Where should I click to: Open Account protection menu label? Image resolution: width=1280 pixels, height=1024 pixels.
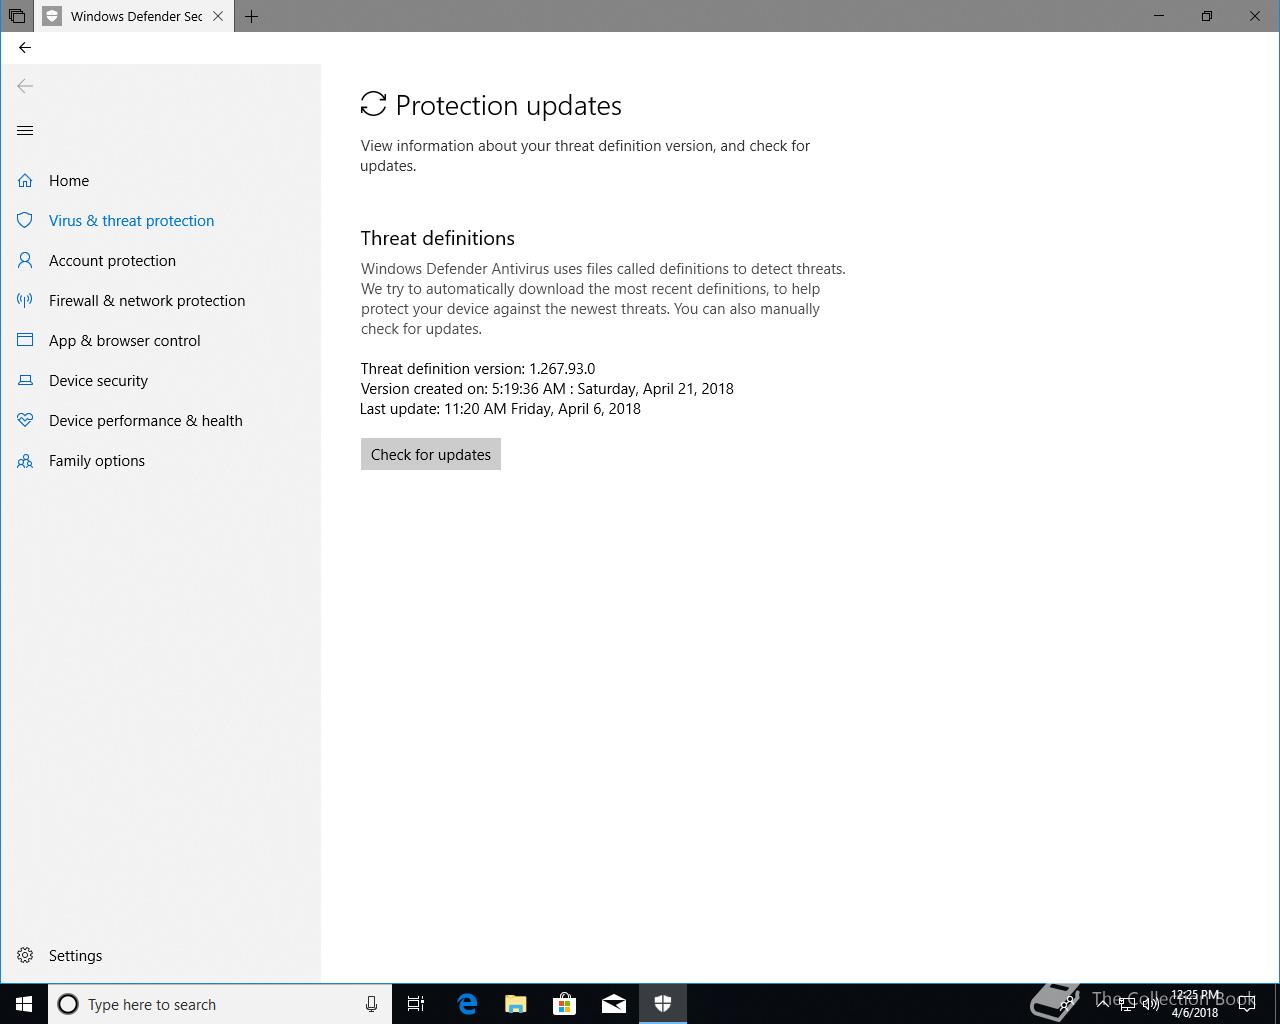click(x=112, y=261)
